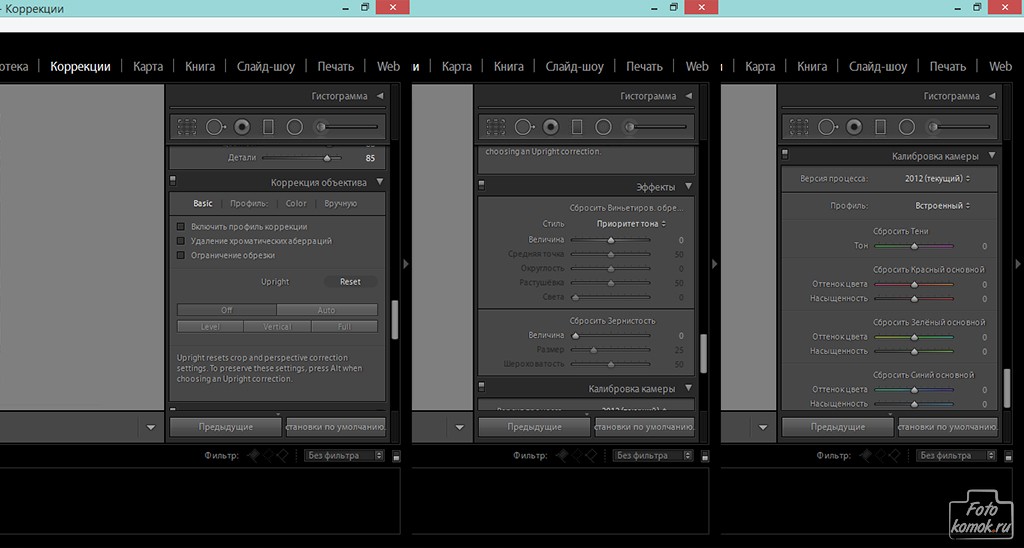Select Crop Overlay tool above Коррекция объектива panel
Image resolution: width=1024 pixels, height=548 pixels.
(186, 127)
